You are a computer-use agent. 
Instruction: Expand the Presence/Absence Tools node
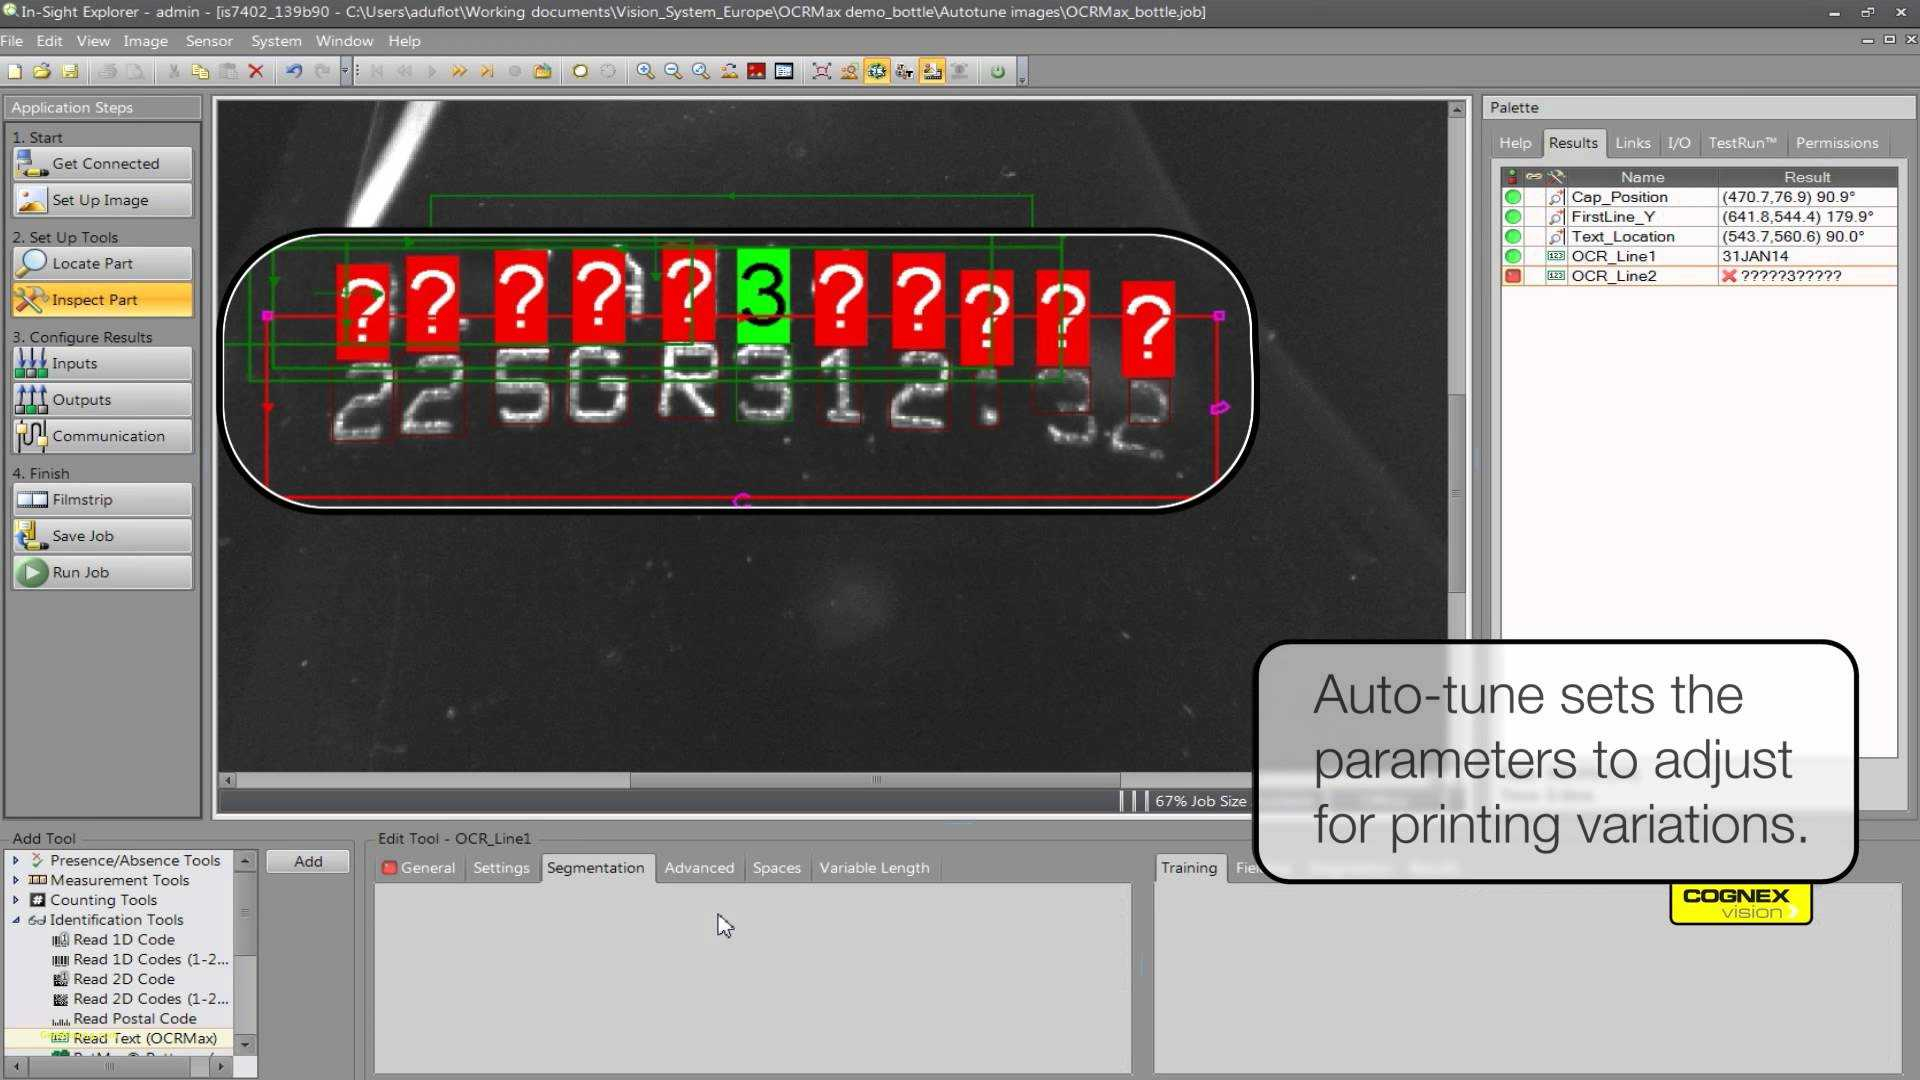tap(16, 860)
